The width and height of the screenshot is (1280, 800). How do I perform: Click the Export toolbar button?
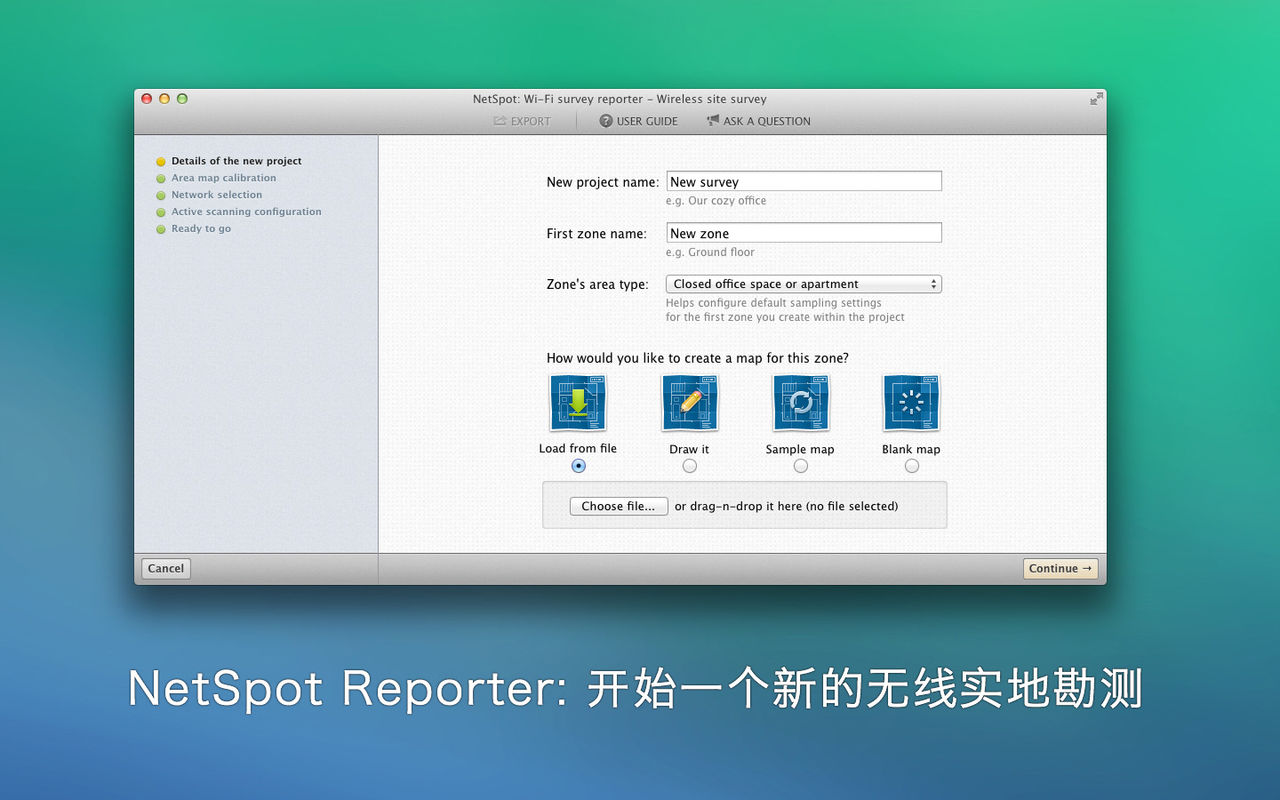point(522,121)
